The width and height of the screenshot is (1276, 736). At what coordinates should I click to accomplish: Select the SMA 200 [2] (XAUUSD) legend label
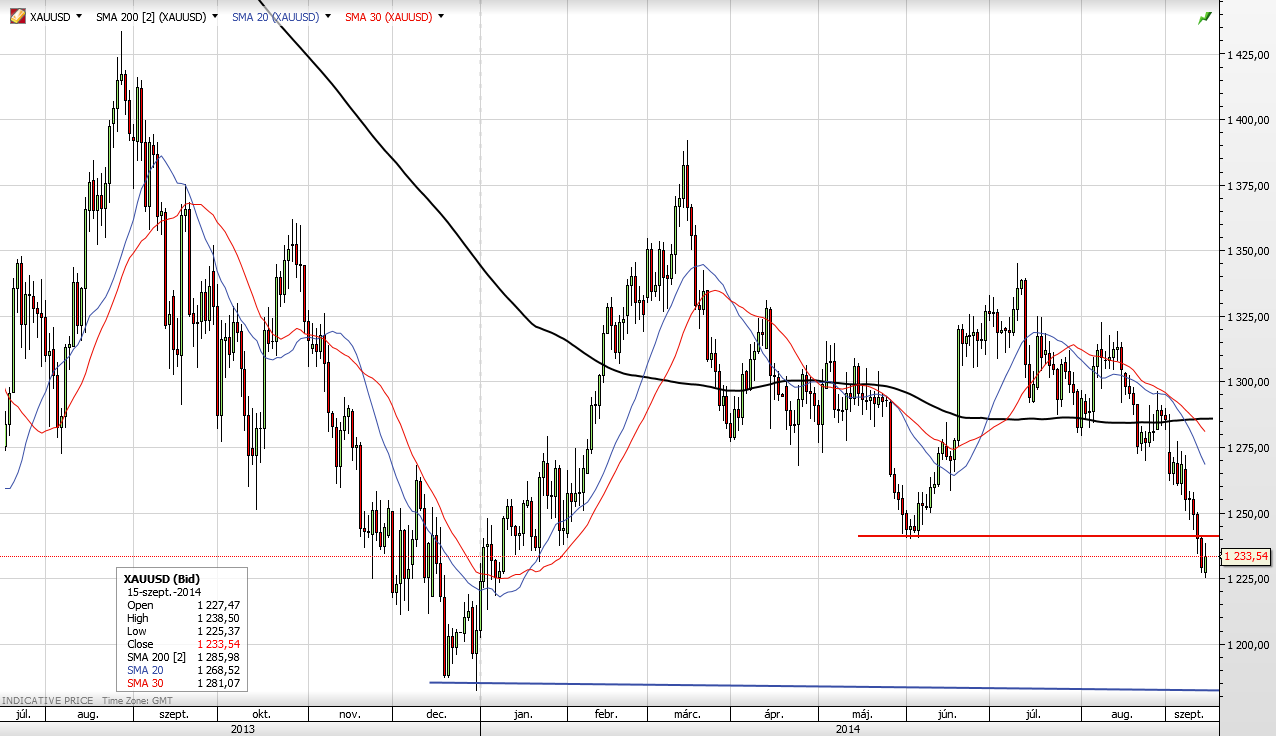(150, 17)
